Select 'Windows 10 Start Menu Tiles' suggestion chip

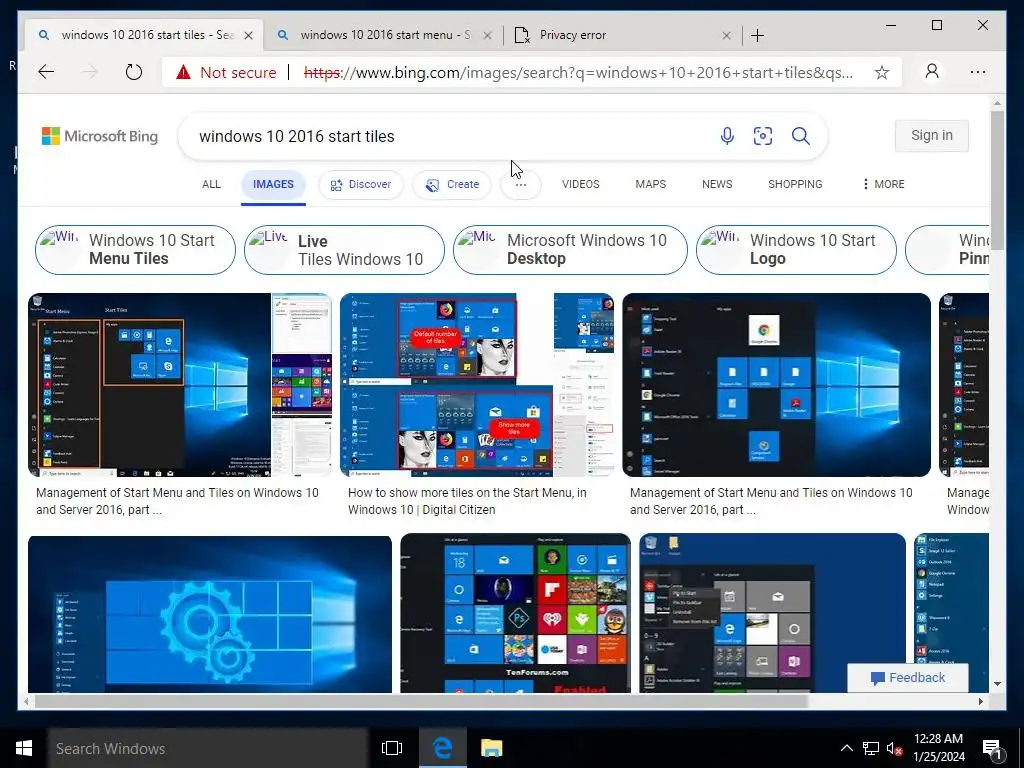[135, 249]
